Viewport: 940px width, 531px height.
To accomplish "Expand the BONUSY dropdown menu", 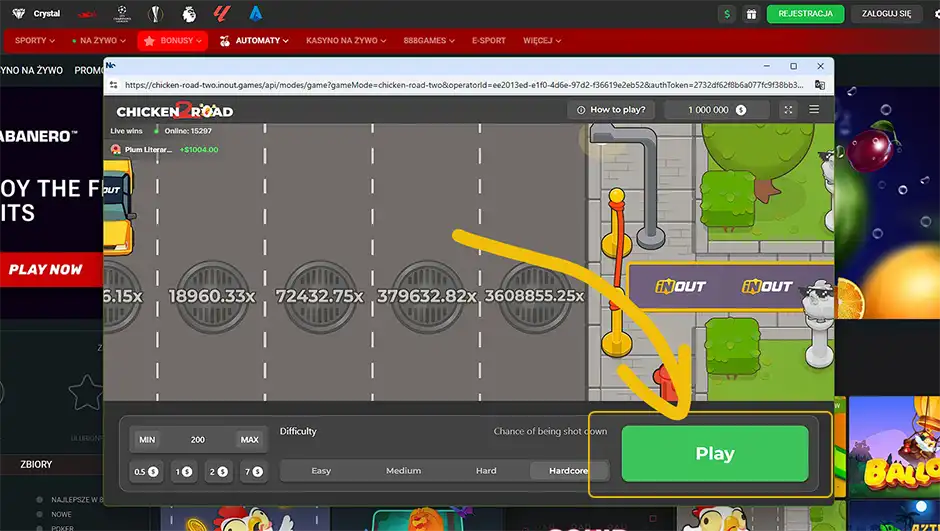I will pos(173,41).
